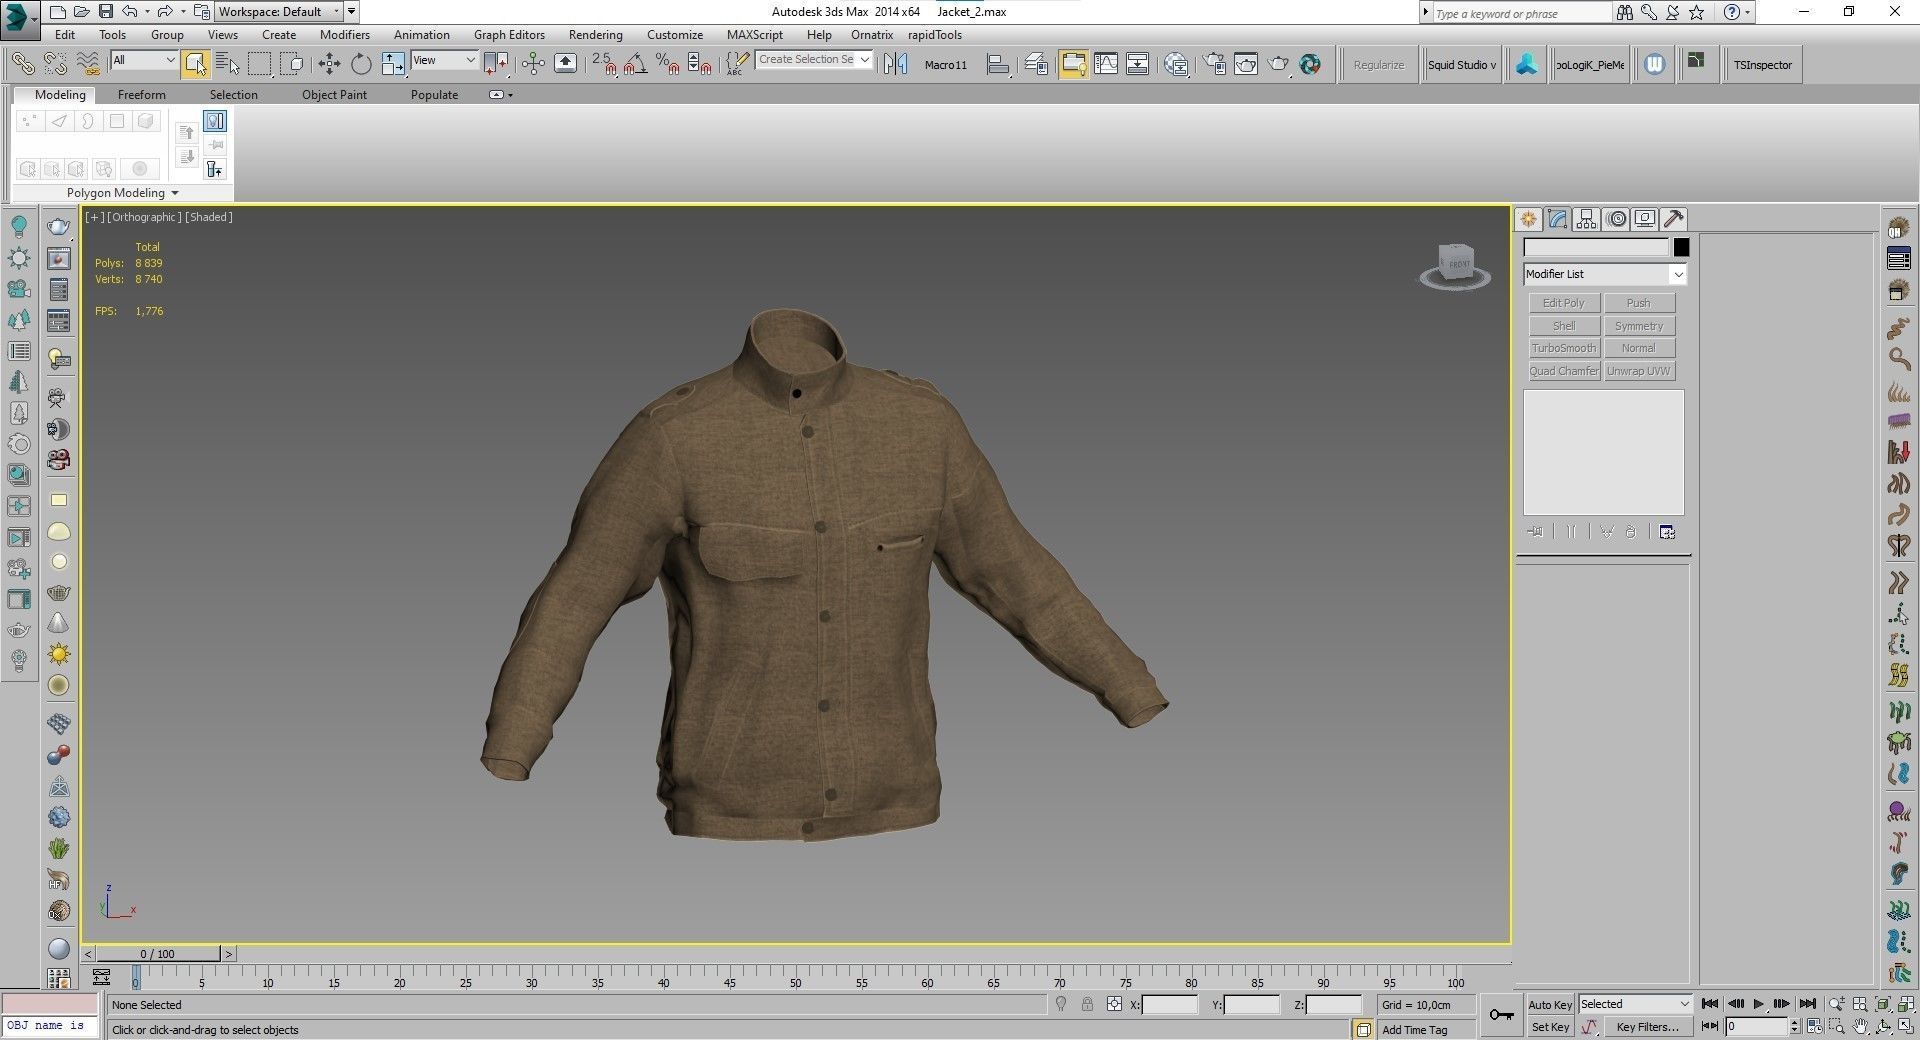Switch to the Create command panel
The height and width of the screenshot is (1040, 1920).
1528,219
